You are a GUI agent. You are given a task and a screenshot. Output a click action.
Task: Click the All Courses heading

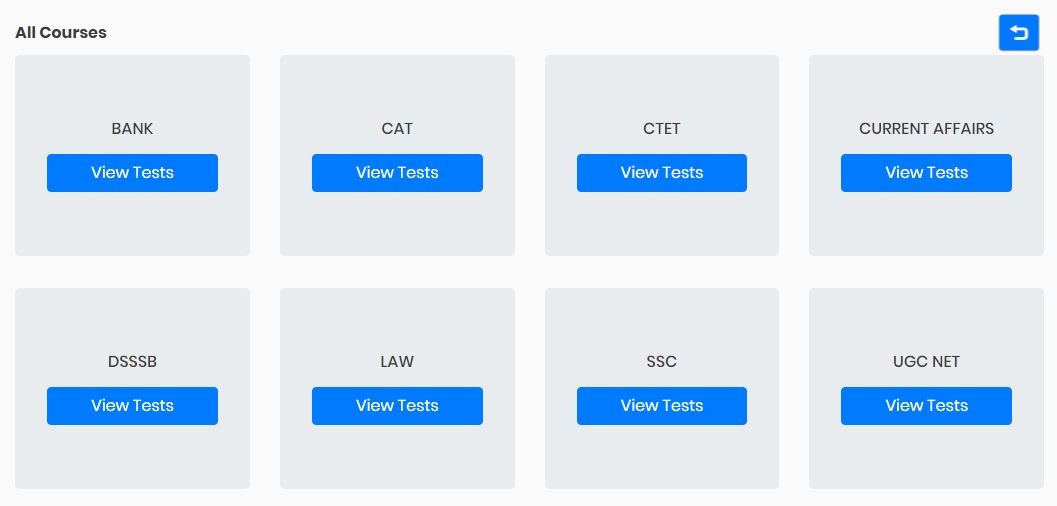pos(61,32)
